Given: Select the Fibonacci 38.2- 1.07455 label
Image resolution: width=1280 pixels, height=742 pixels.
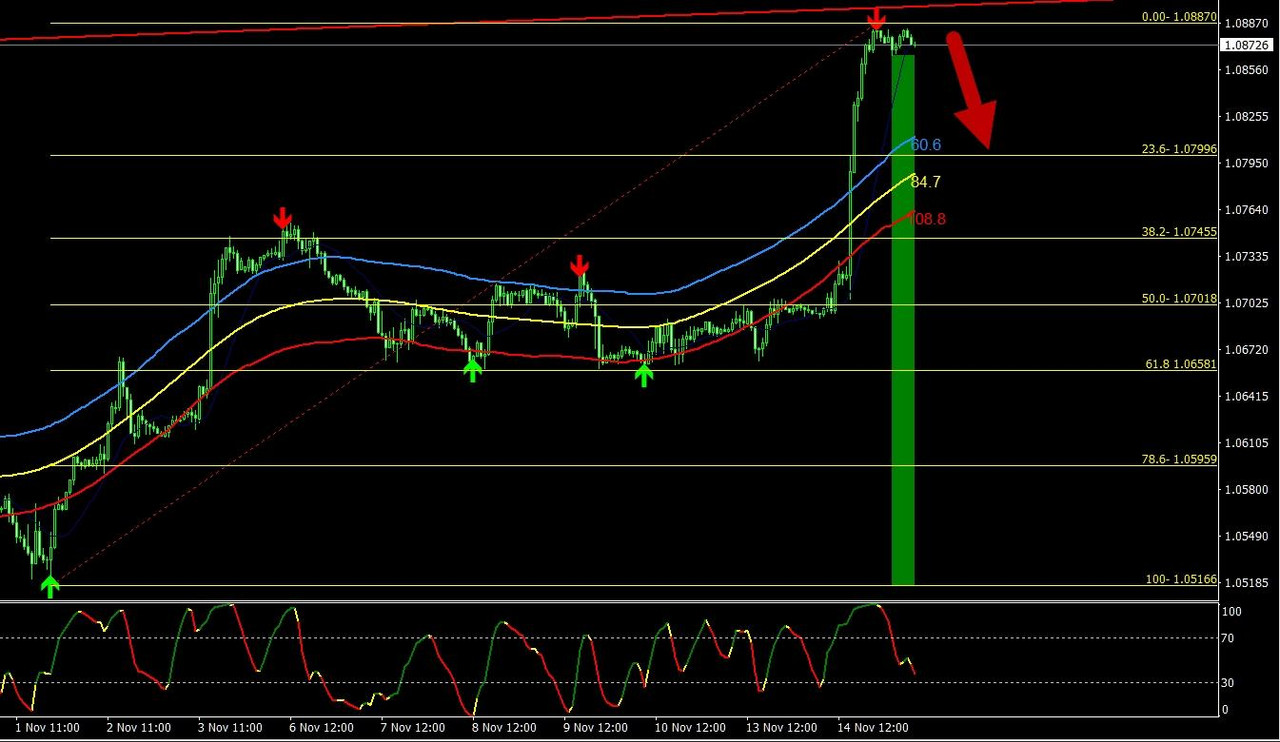Looking at the screenshot, I should [x=1179, y=232].
